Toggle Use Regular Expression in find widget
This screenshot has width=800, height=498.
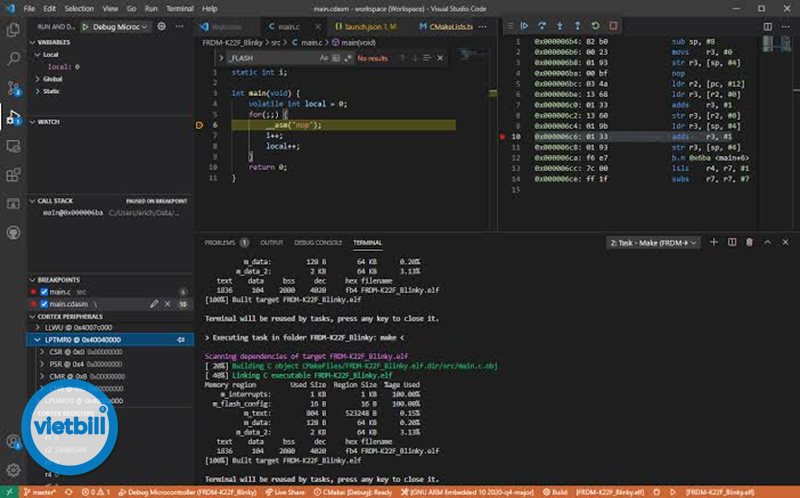tap(347, 58)
